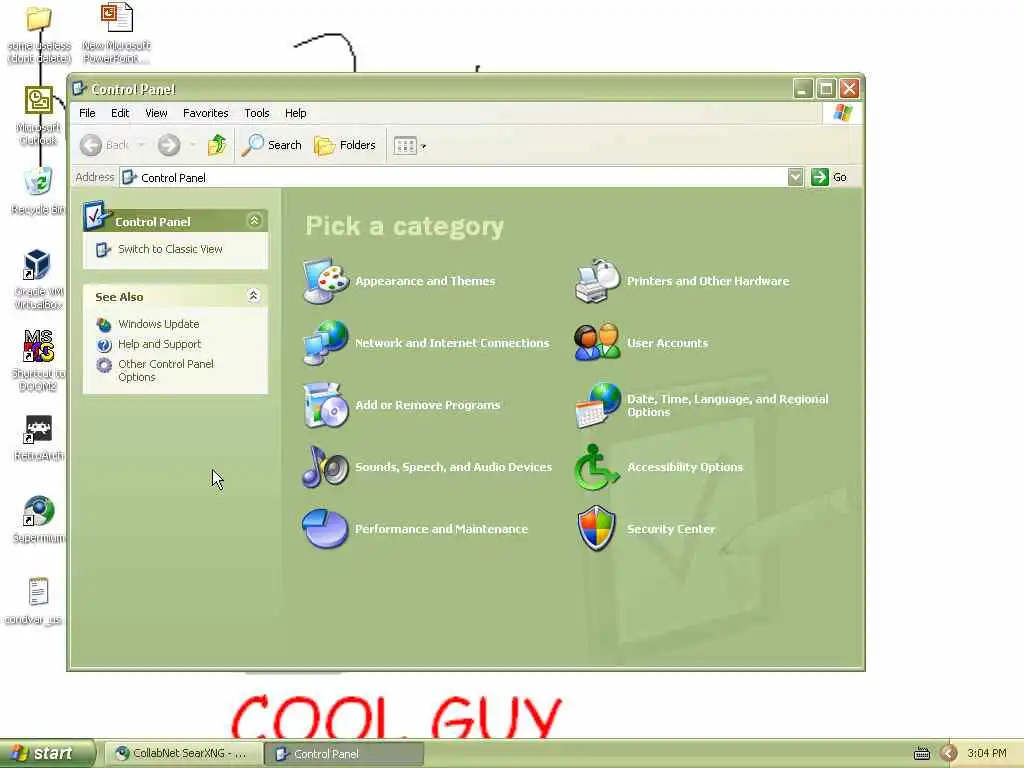Open the Forward history dropdown arrow
Viewport: 1024px width, 768px height.
pos(193,145)
